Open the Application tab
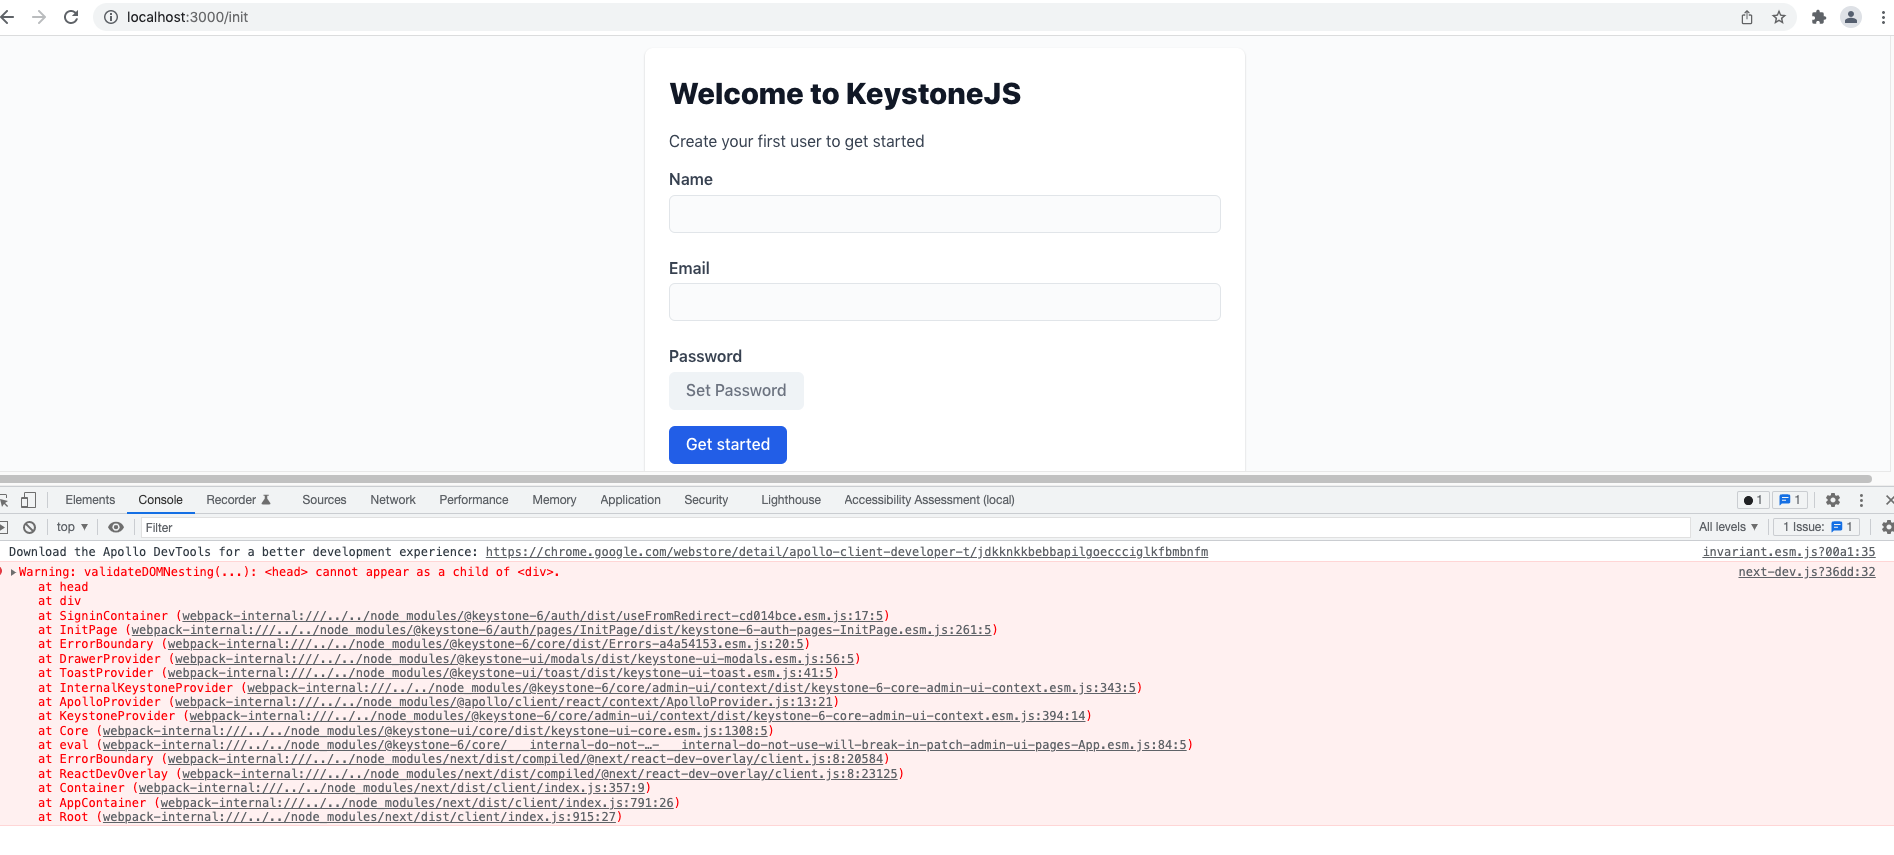The image size is (1894, 855). 630,500
